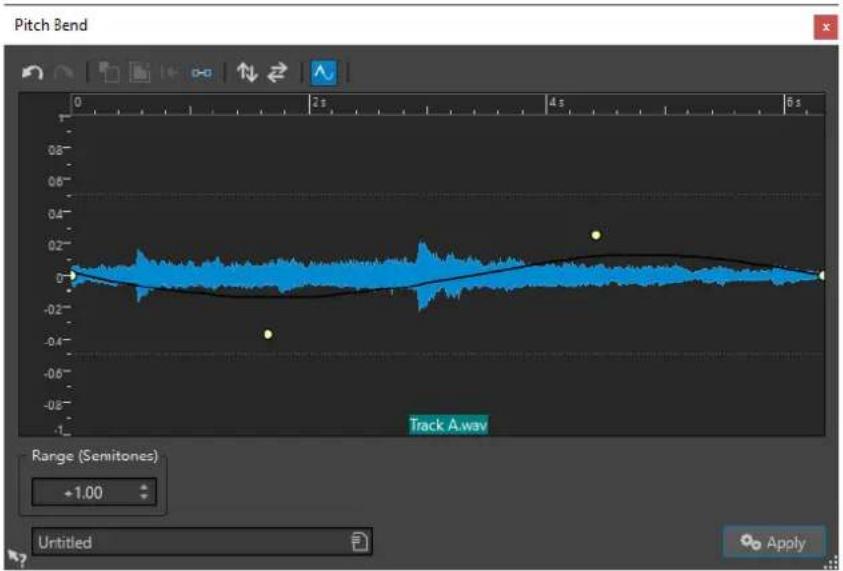Screen dimensions: 843x571
Task: Click the Paste envelope icon
Action: (140, 73)
